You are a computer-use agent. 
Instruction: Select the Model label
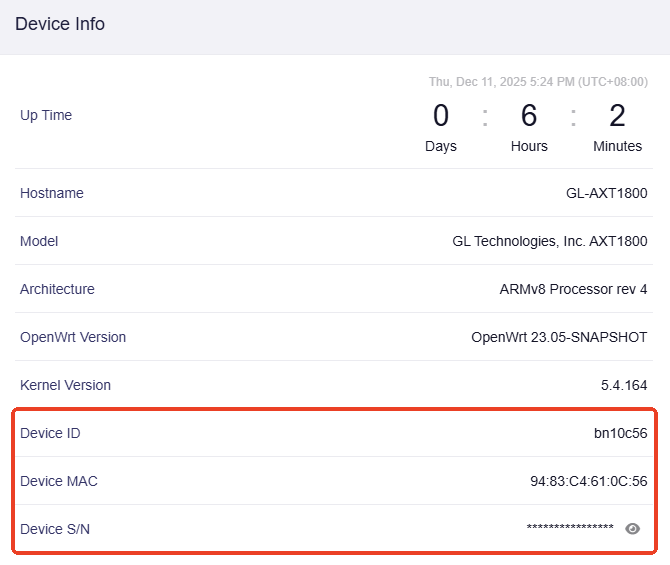point(39,241)
